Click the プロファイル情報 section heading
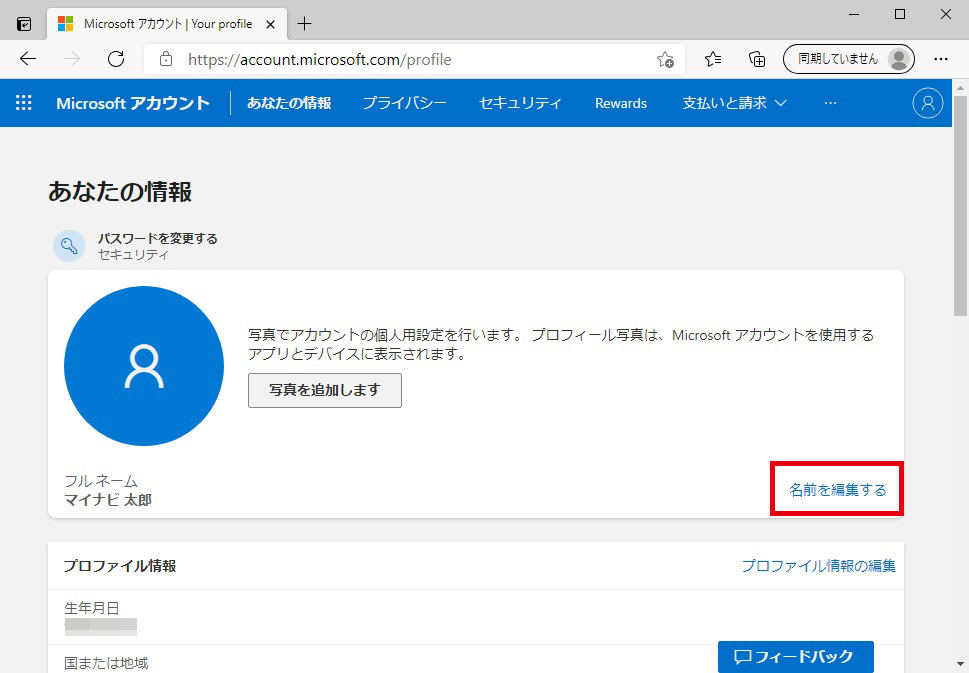Image resolution: width=969 pixels, height=673 pixels. [x=120, y=565]
